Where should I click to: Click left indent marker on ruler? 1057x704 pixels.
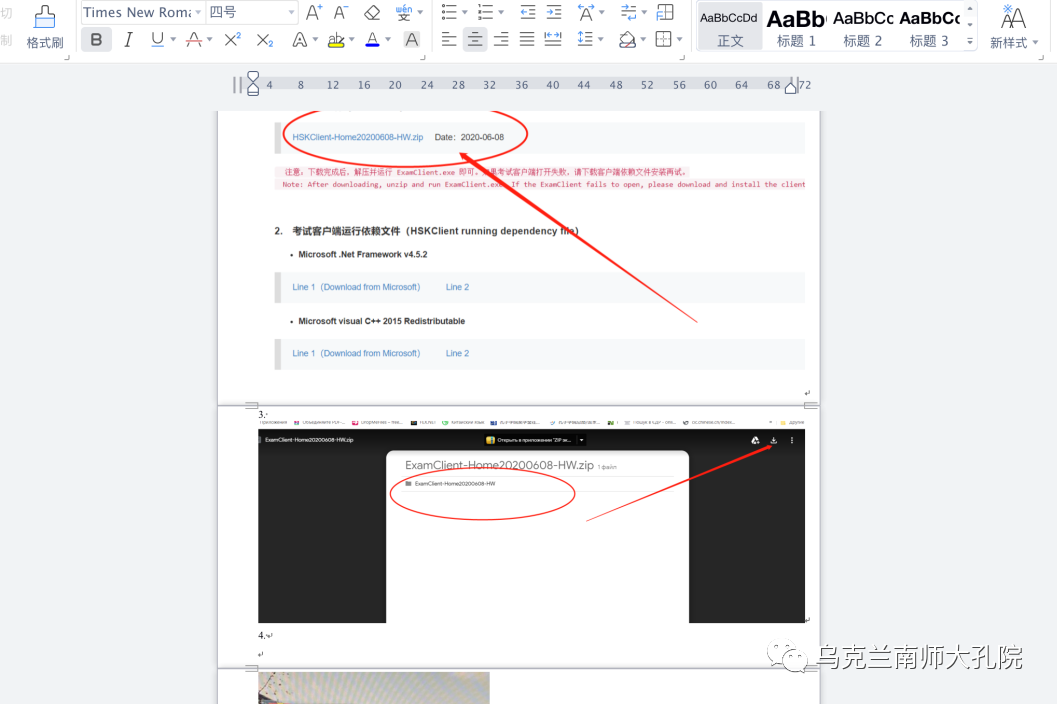pos(253,84)
